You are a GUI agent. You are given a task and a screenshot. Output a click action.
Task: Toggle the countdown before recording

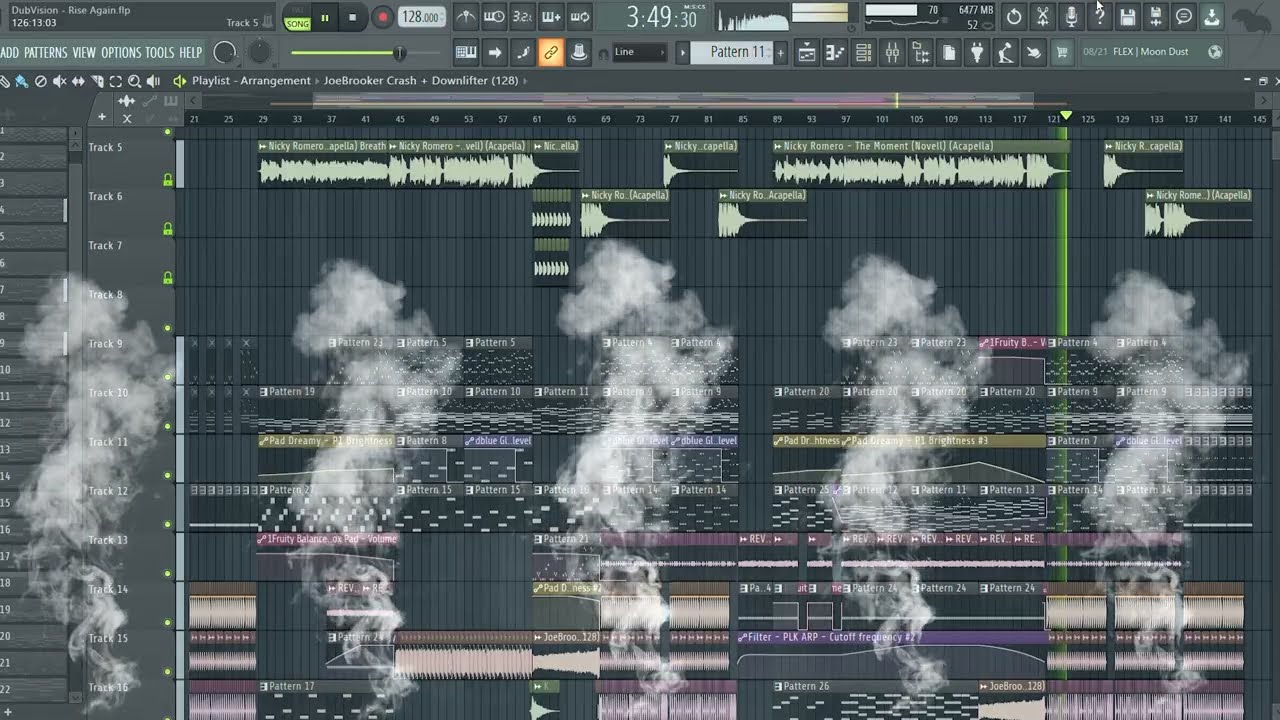522,17
